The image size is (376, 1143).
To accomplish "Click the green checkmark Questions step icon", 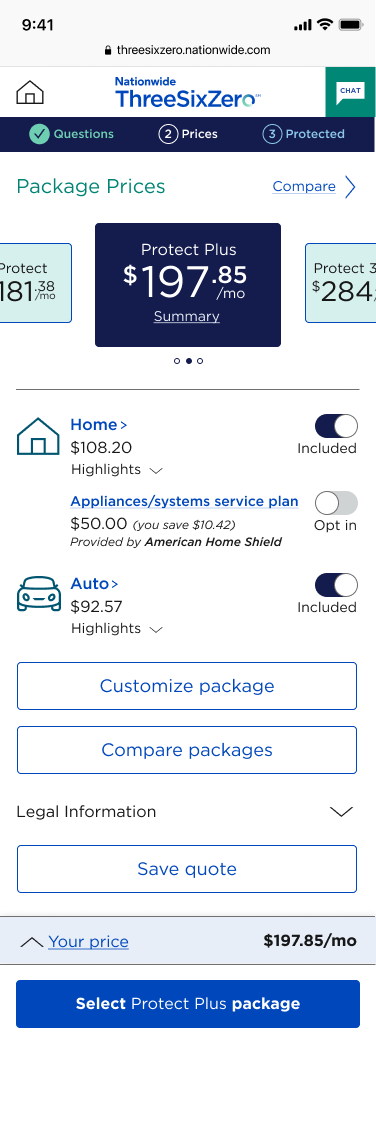I will coord(39,134).
